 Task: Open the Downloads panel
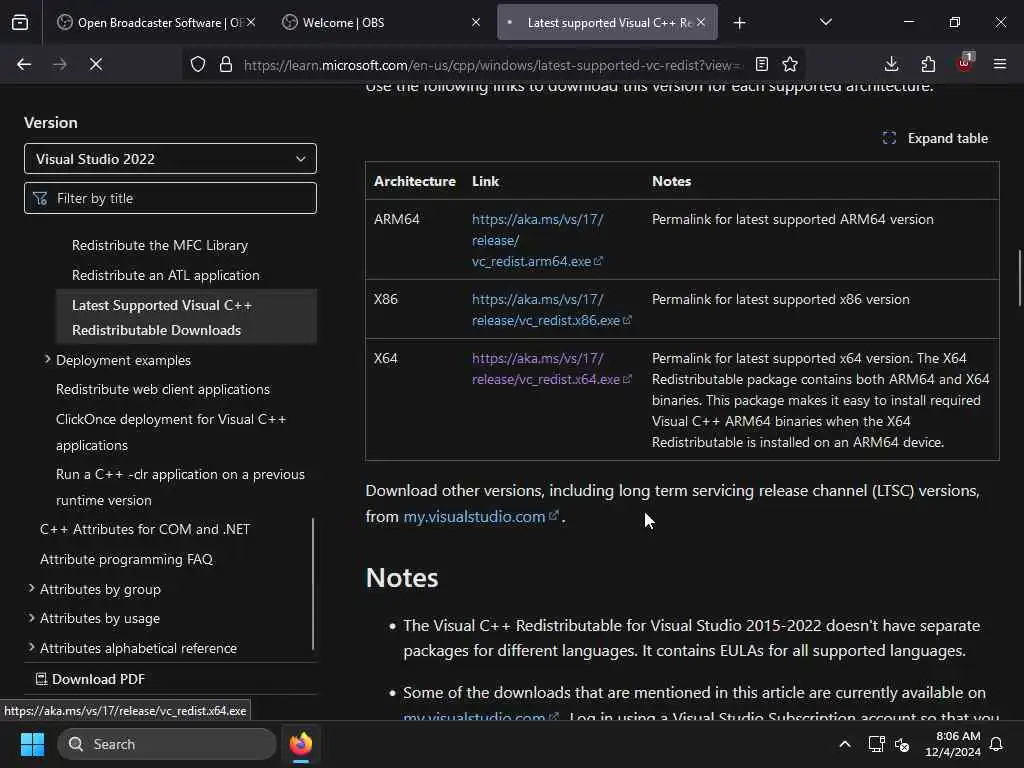(891, 64)
